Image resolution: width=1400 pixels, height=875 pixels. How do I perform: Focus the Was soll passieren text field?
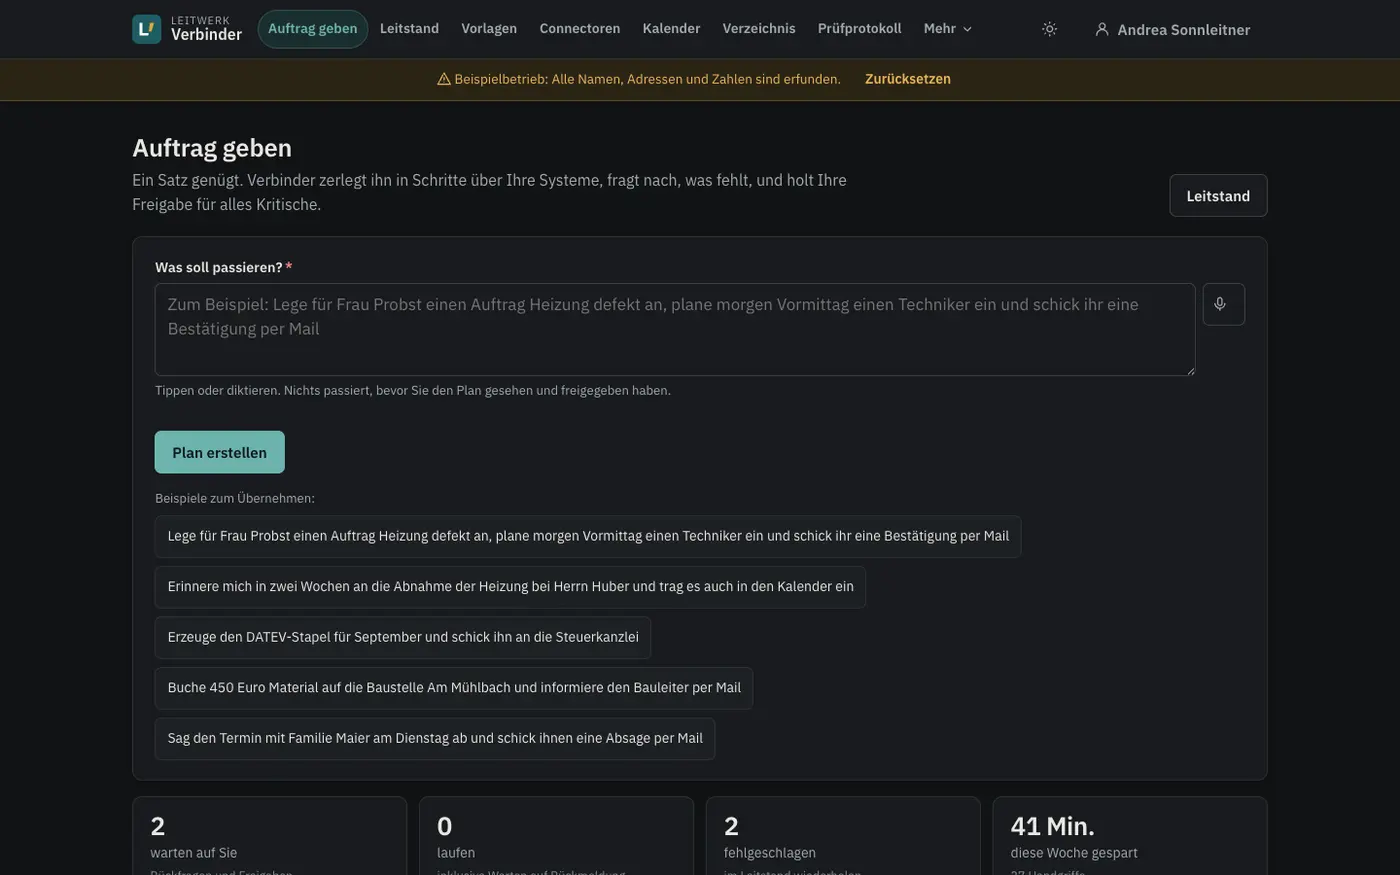(675, 330)
